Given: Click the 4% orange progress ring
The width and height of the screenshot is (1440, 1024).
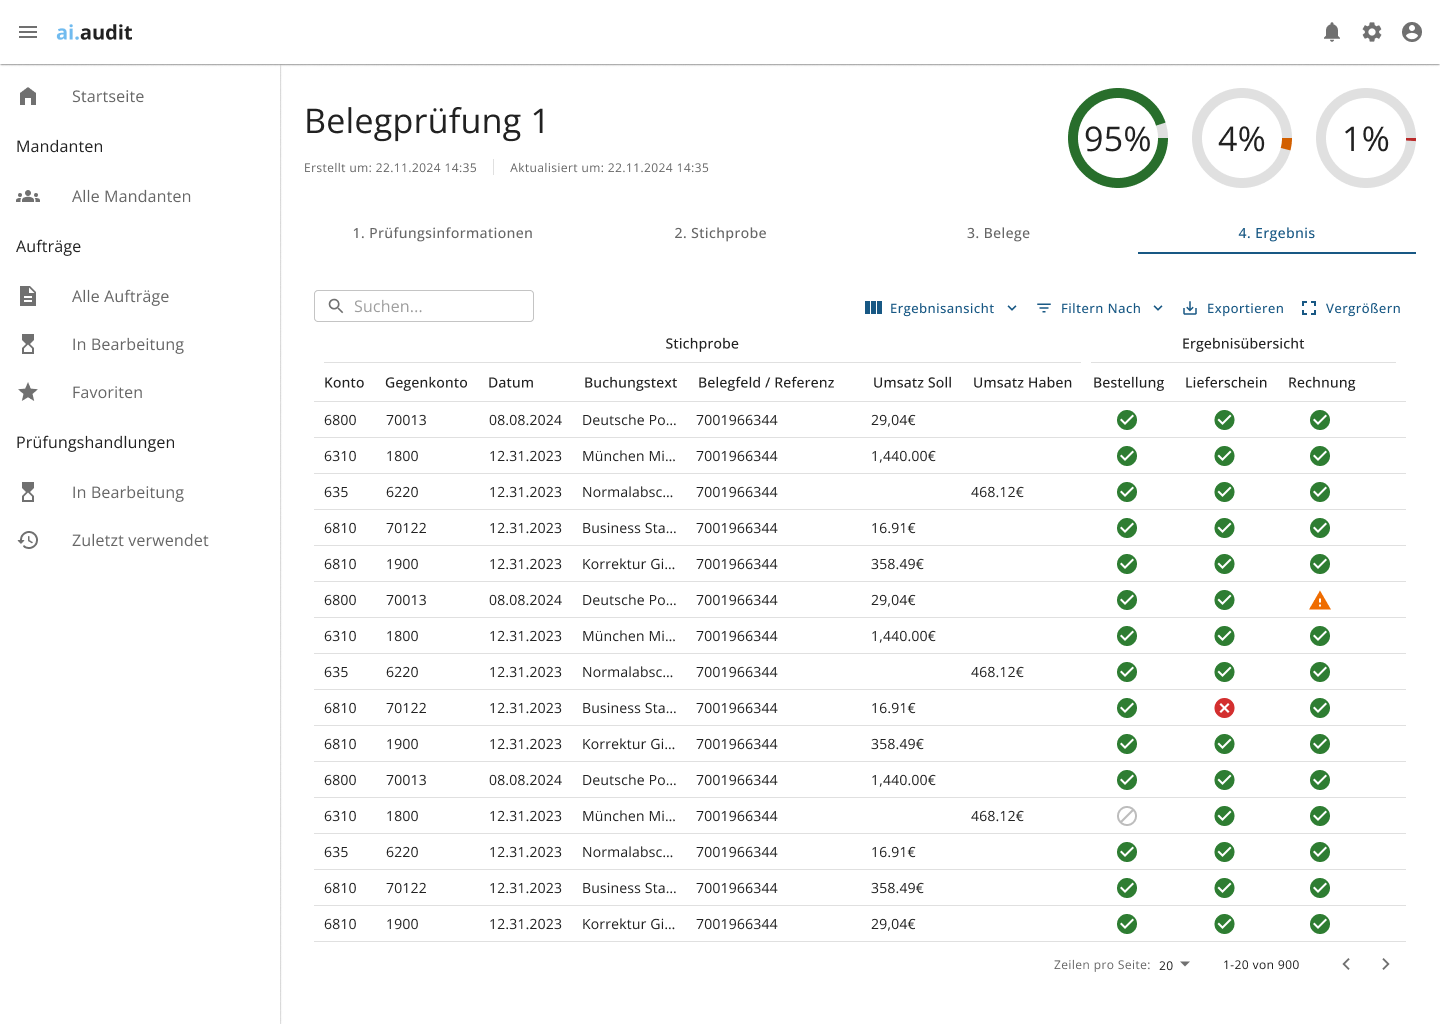Looking at the screenshot, I should click(x=1242, y=138).
